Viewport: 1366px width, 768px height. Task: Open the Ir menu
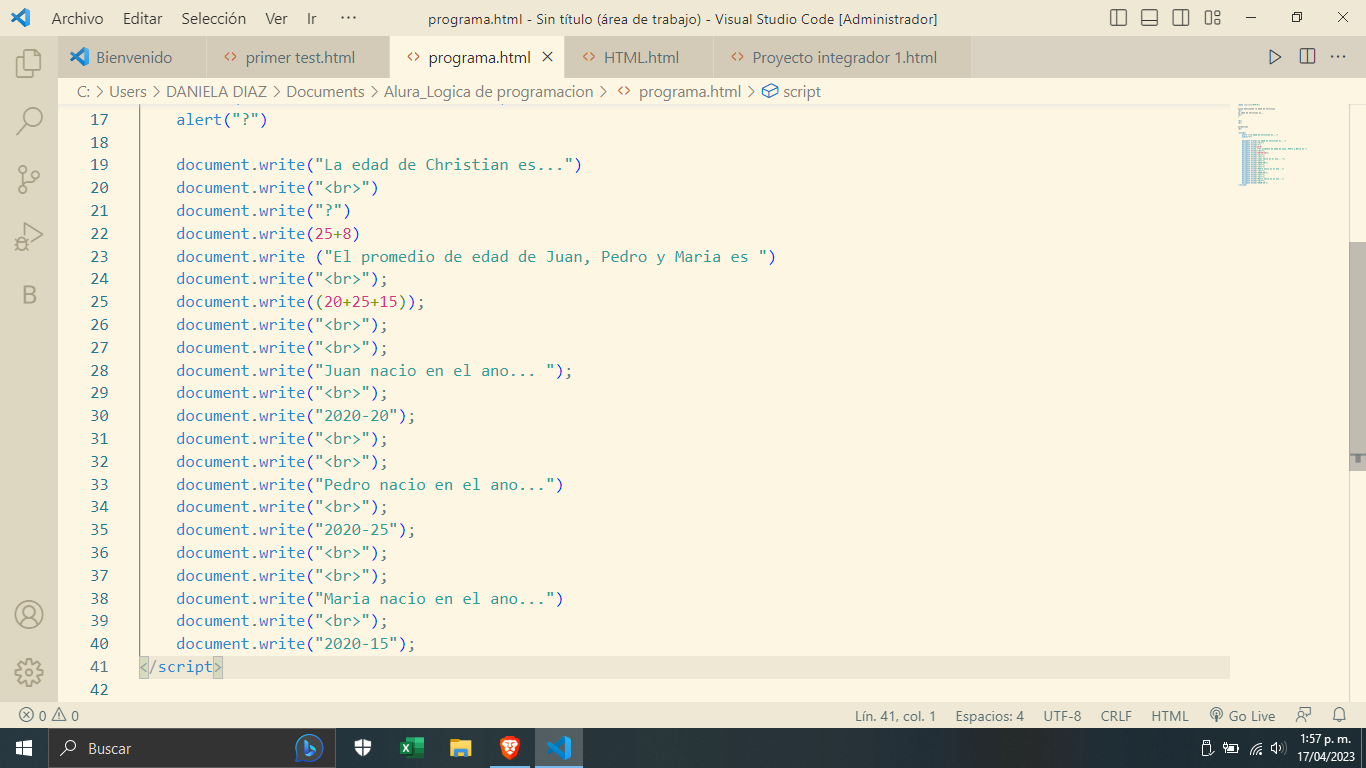[311, 18]
